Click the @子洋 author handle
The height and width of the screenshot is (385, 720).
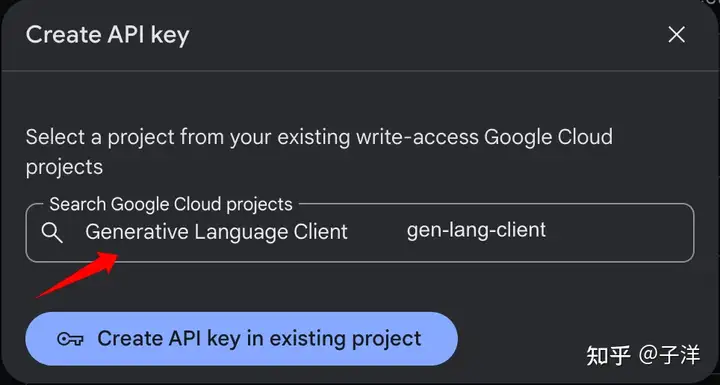pos(670,356)
